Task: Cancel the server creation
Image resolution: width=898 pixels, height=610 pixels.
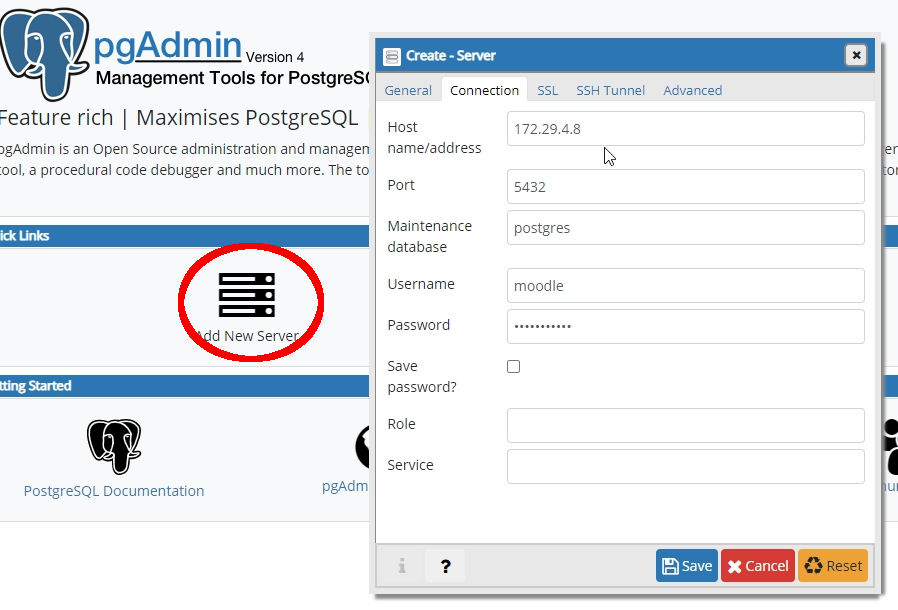Action: pyautogui.click(x=757, y=566)
